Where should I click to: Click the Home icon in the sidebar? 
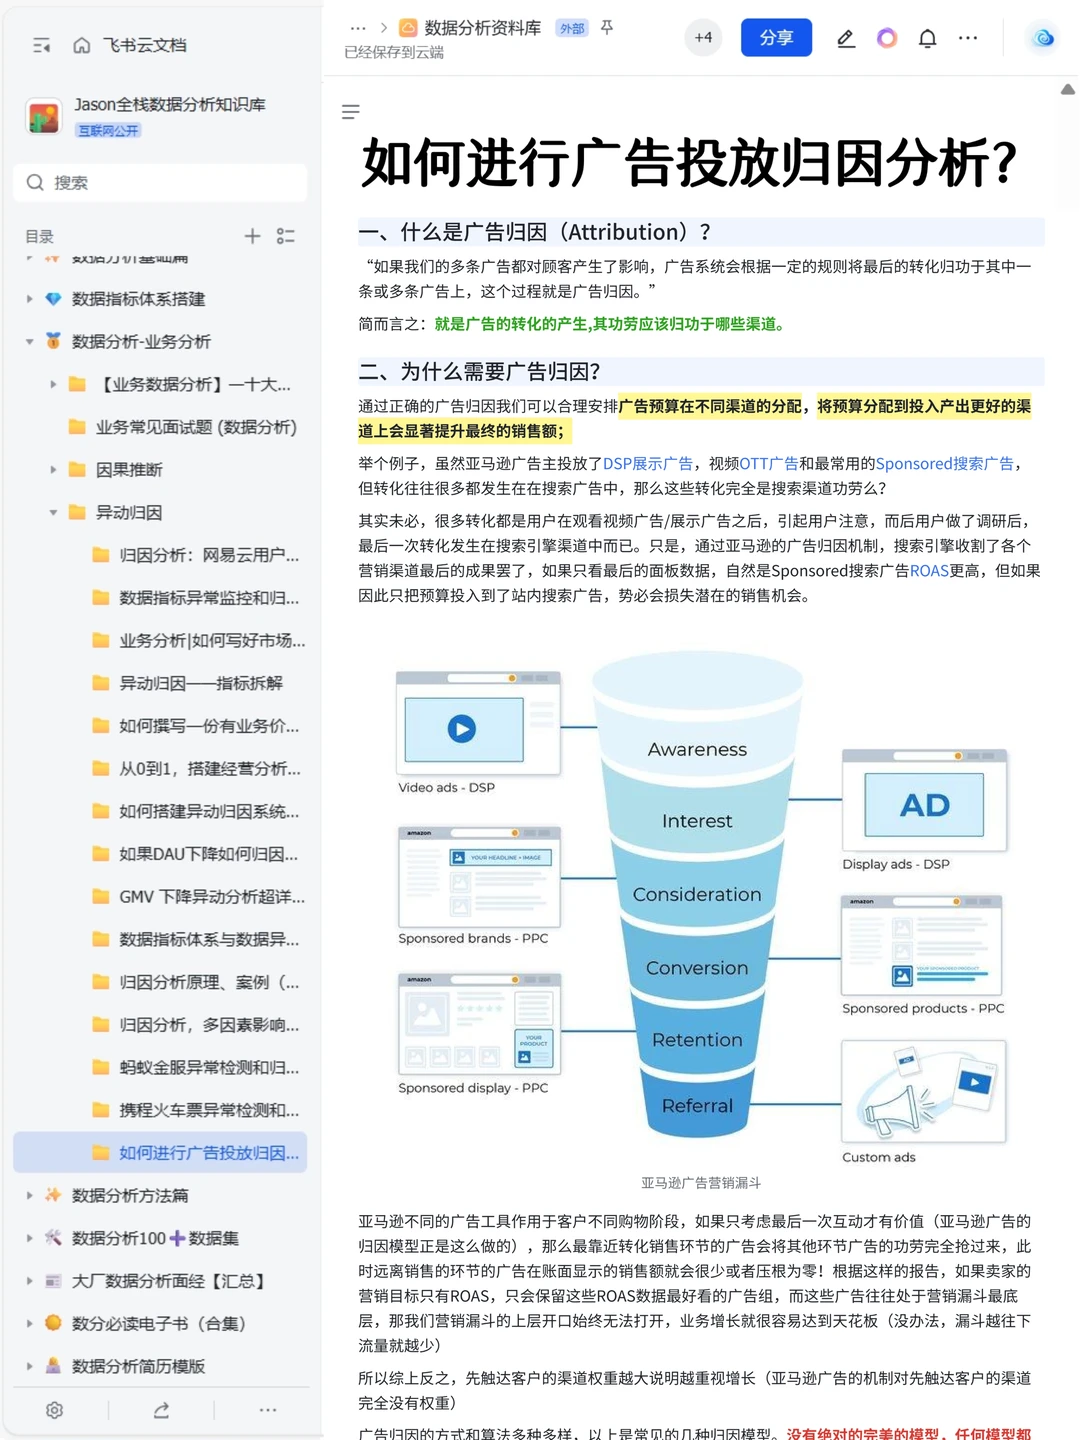(82, 46)
